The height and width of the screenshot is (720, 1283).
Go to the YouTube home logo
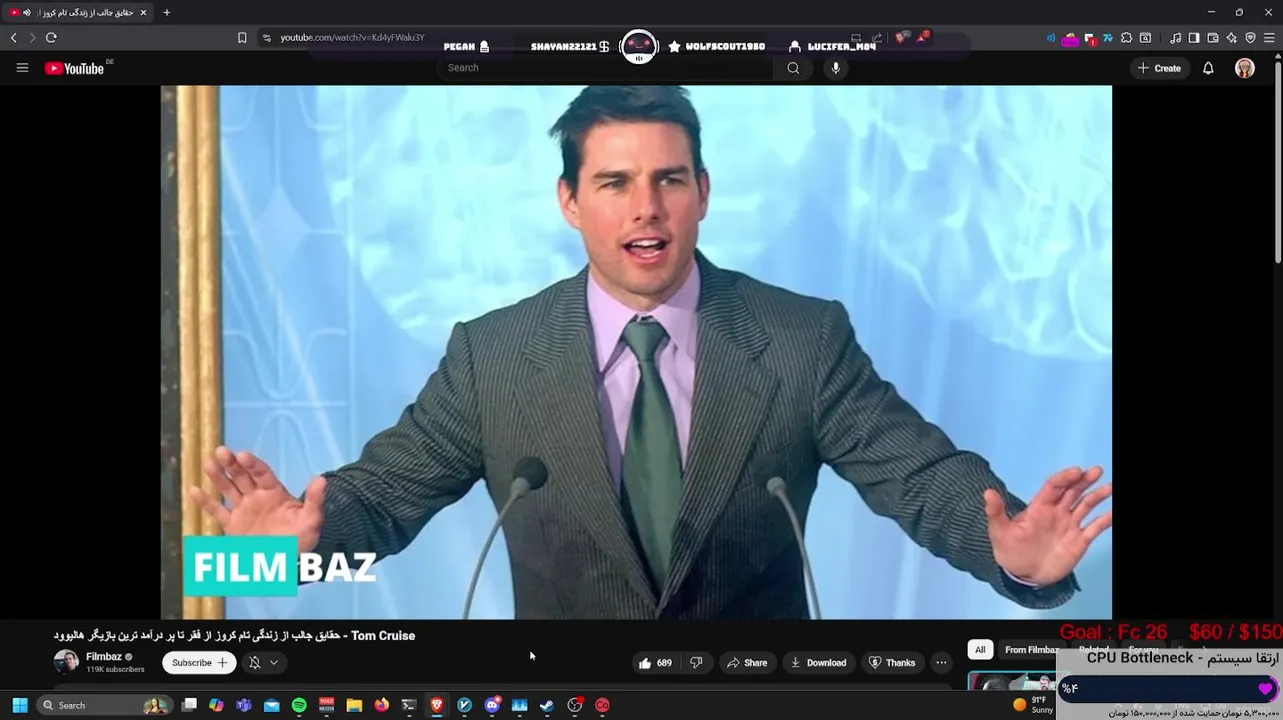[74, 68]
